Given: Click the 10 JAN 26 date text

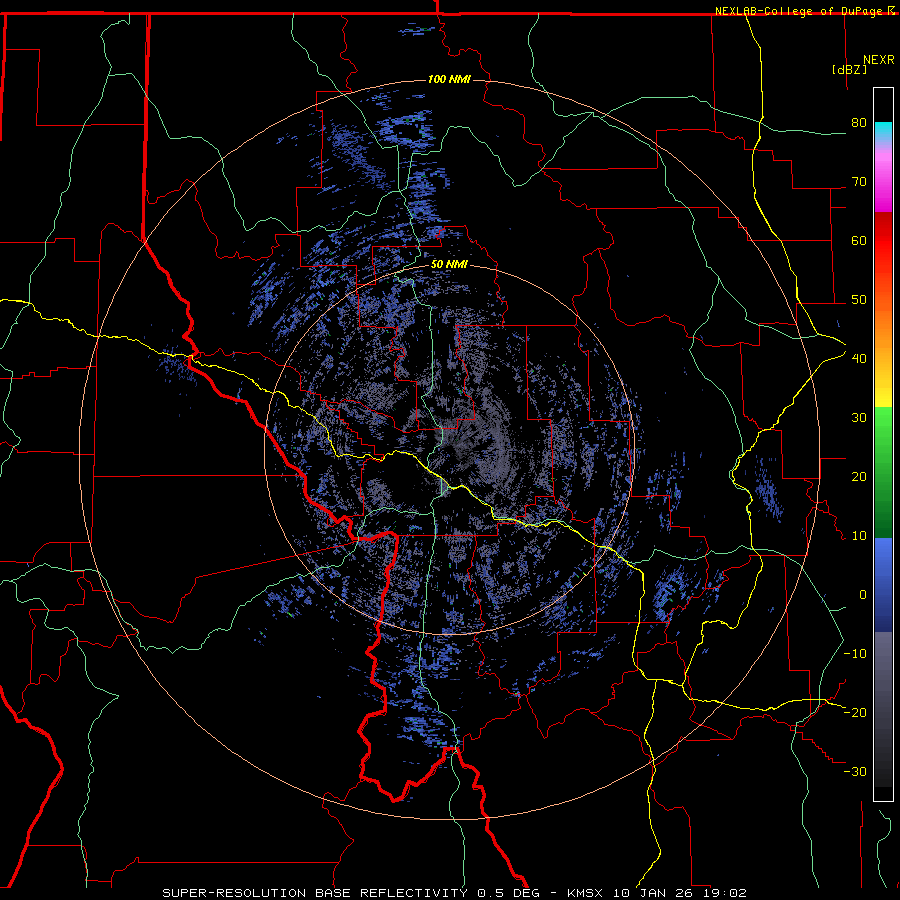Looking at the screenshot, I should pyautogui.click(x=653, y=893).
